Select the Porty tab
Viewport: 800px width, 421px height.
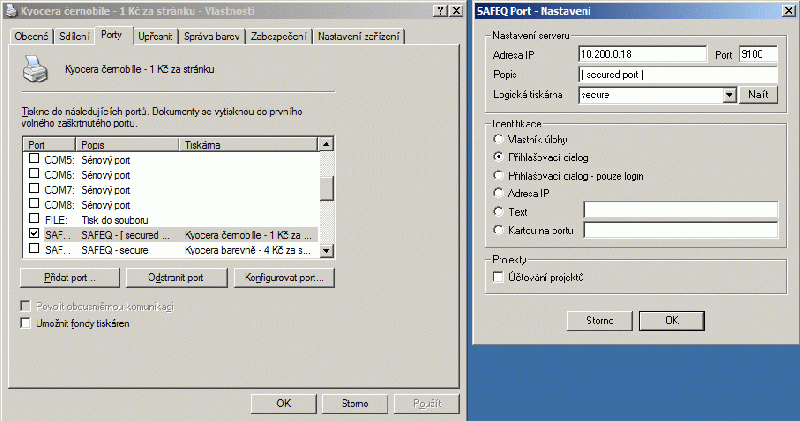(112, 35)
